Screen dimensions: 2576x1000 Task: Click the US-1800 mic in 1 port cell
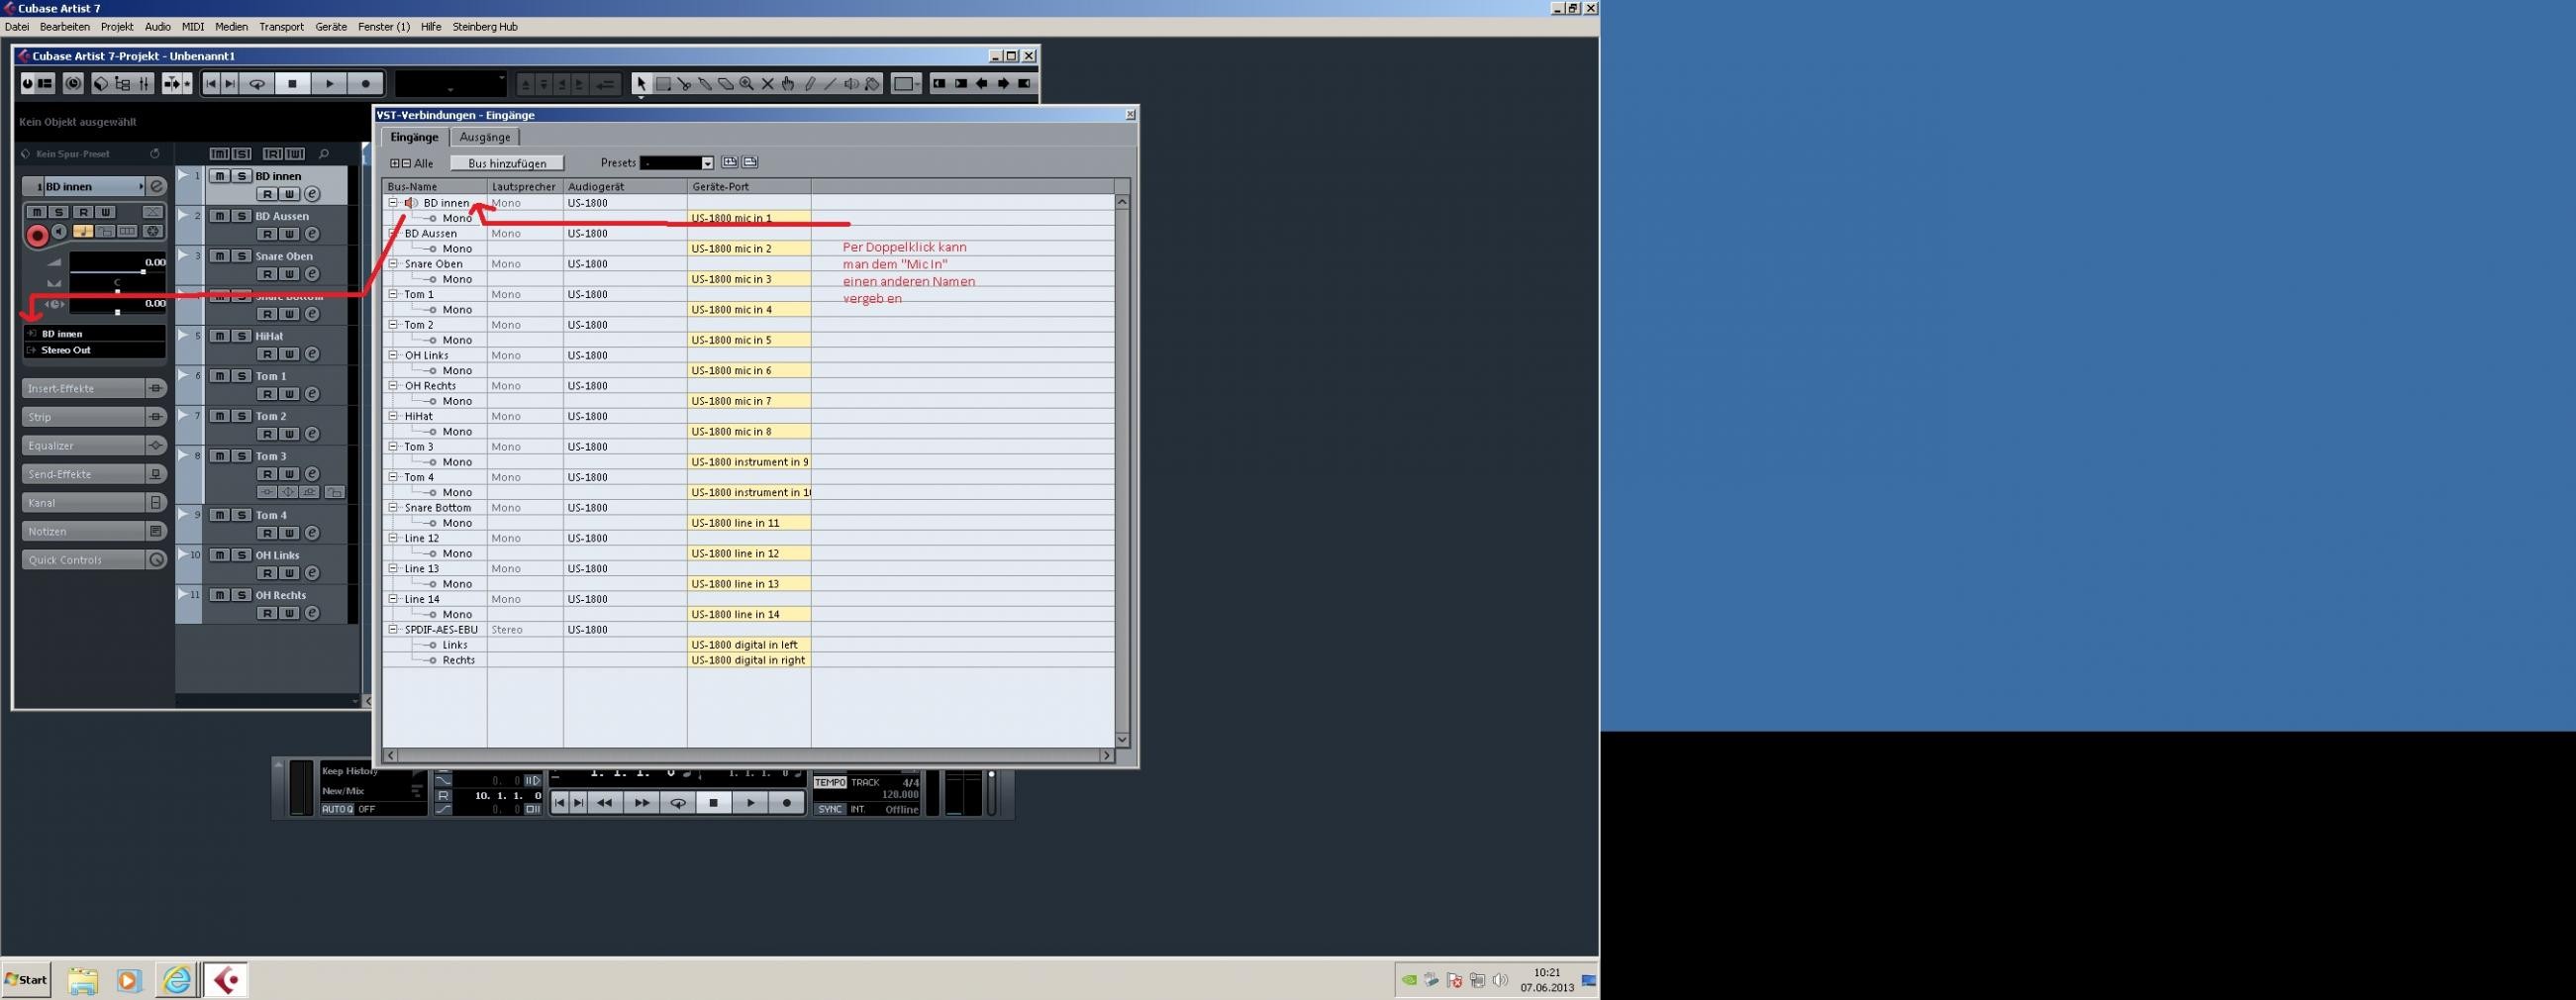coord(749,218)
